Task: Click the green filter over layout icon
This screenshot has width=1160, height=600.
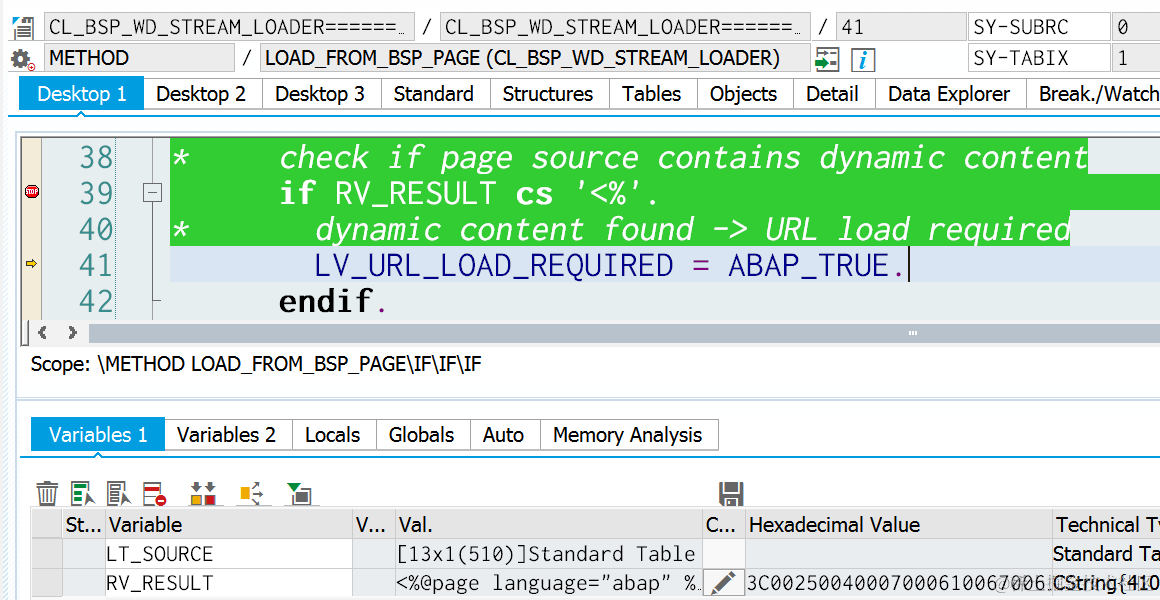Action: click(x=299, y=493)
